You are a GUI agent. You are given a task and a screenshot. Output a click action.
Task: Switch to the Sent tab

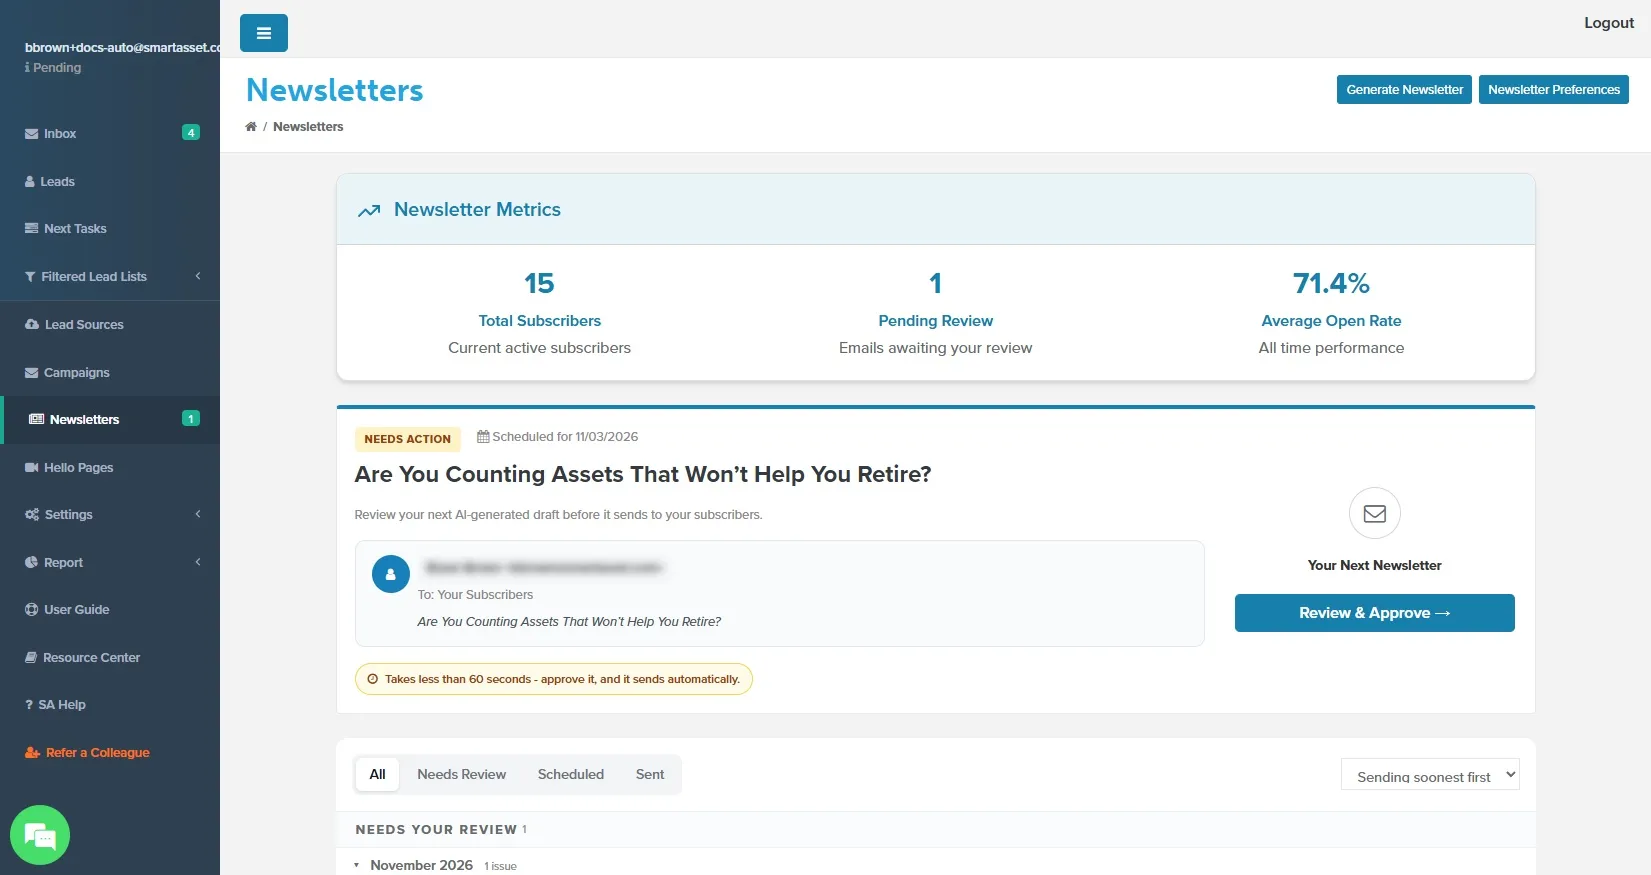coord(650,774)
